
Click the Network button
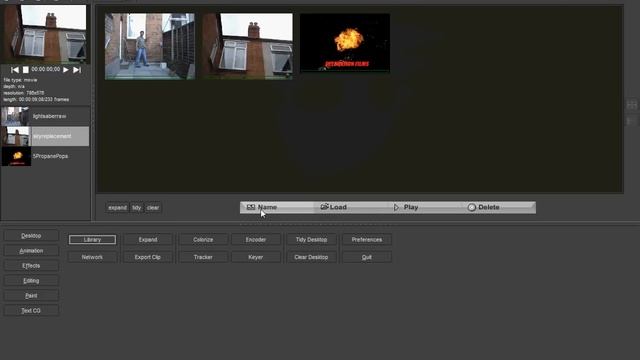92,257
